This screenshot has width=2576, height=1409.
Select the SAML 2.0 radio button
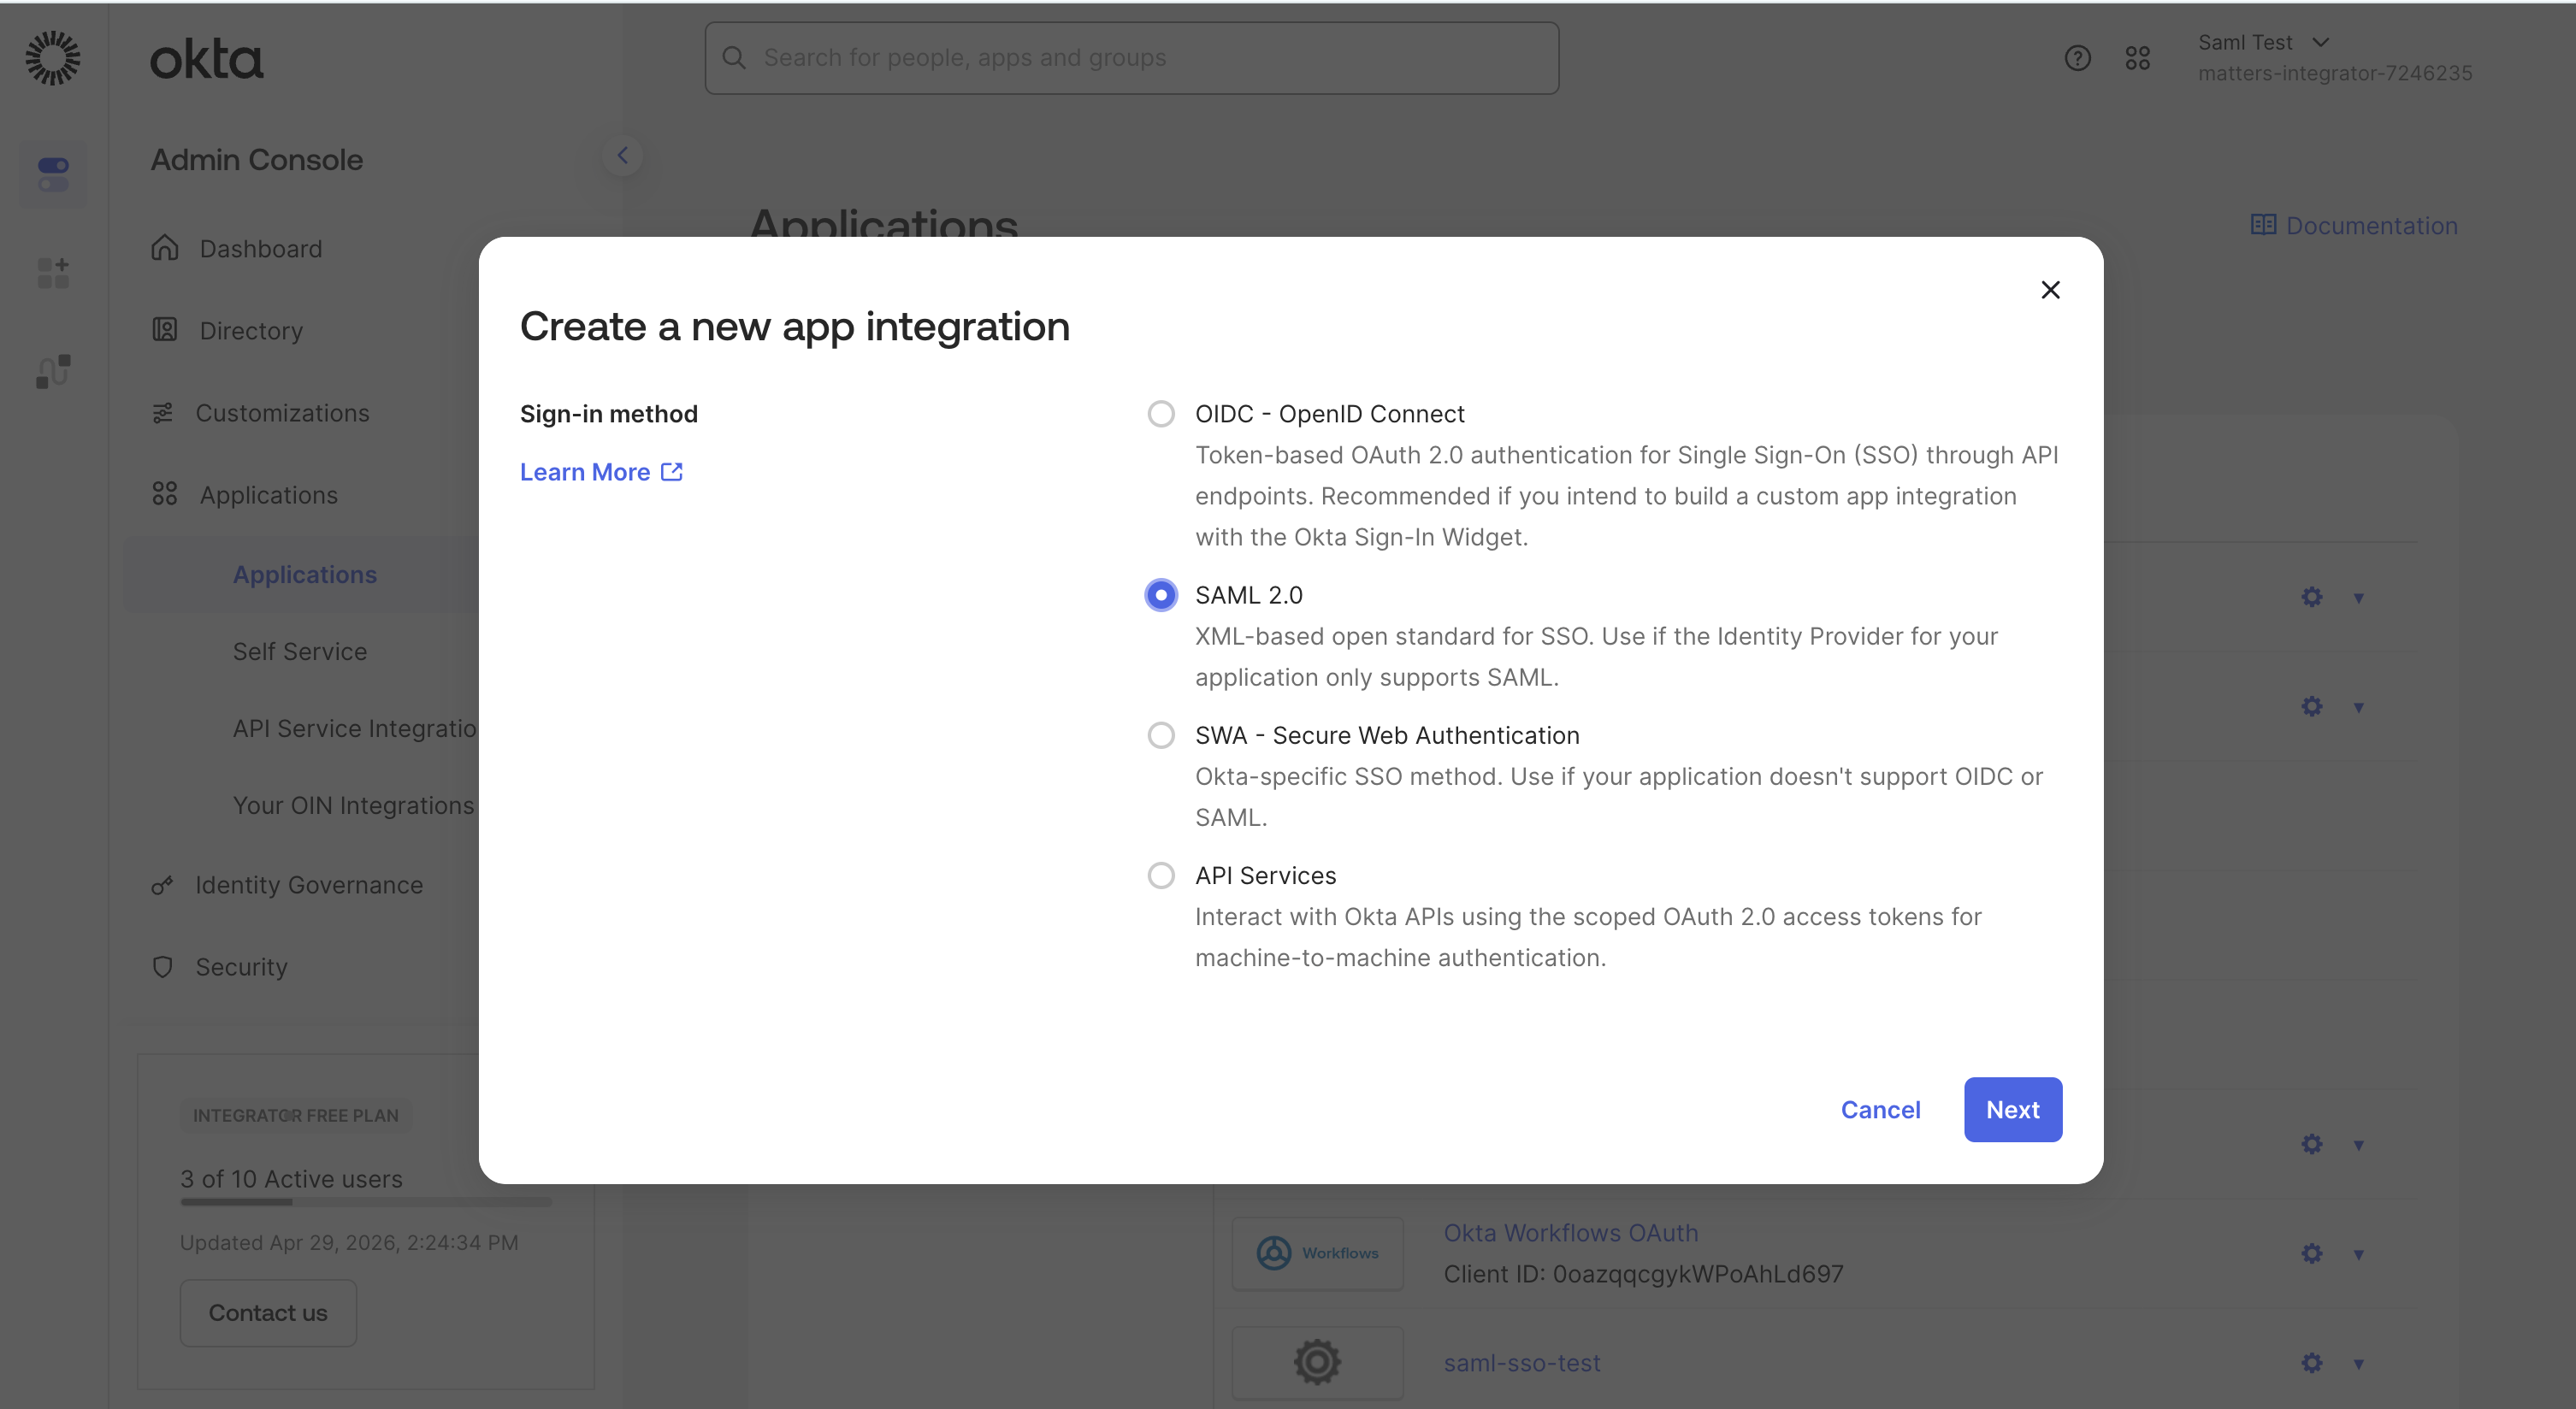1161,595
